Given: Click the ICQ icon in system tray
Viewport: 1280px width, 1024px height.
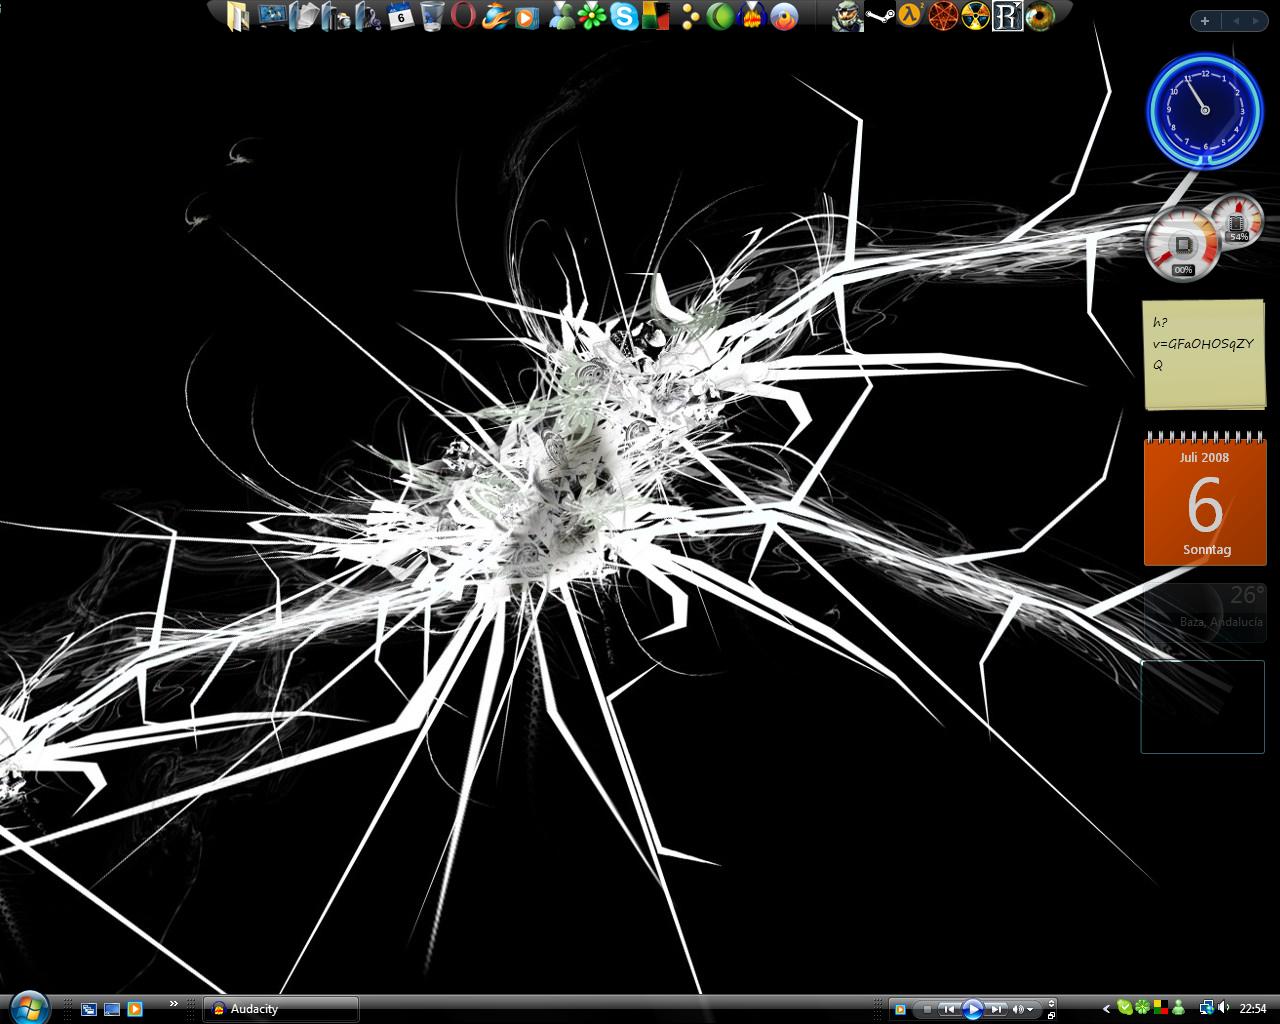Looking at the screenshot, I should pos(1143,1008).
